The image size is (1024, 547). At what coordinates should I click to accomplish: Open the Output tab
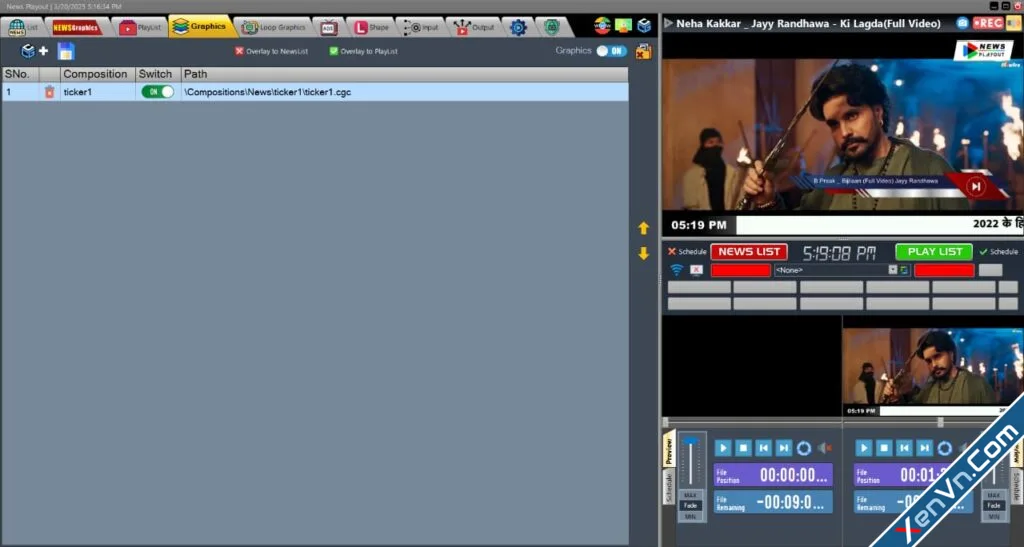pyautogui.click(x=475, y=27)
